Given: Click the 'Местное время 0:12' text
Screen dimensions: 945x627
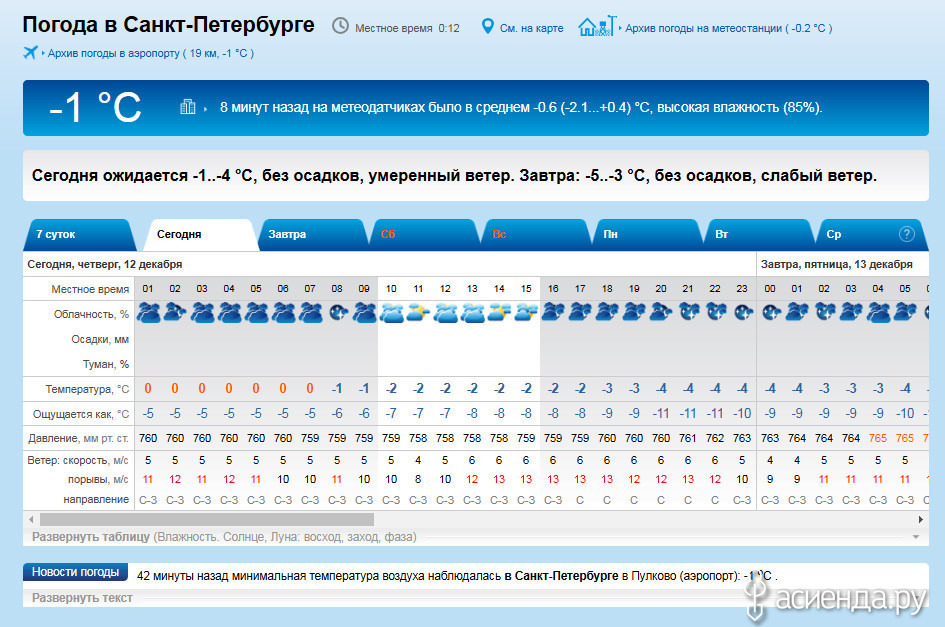Looking at the screenshot, I should point(407,28).
